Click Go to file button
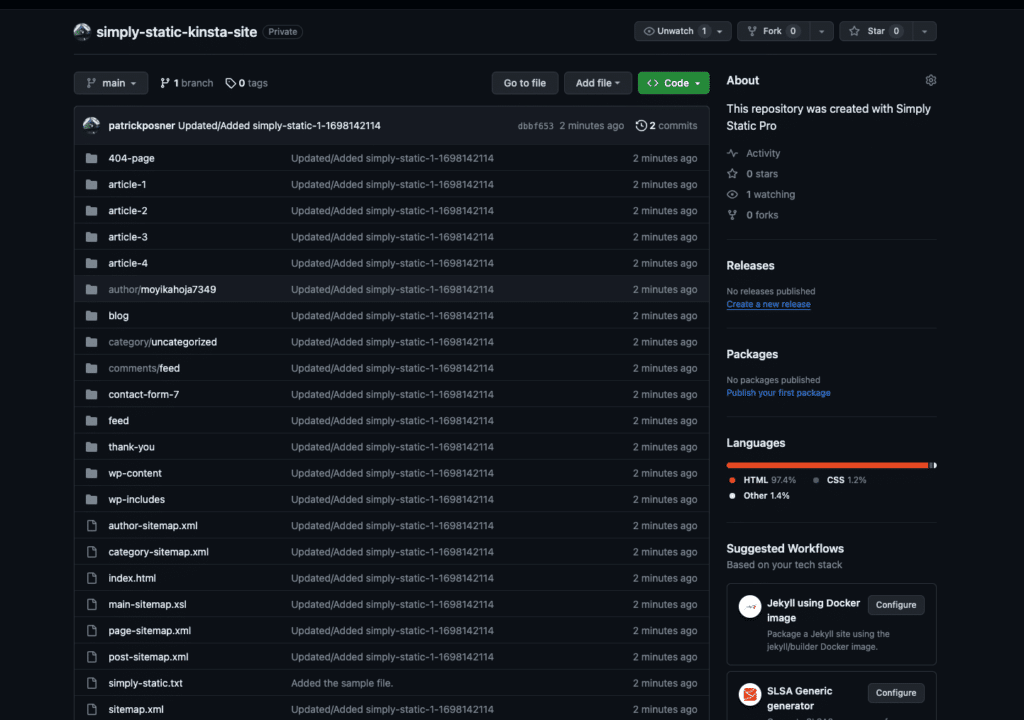This screenshot has height=720, width=1024. pyautogui.click(x=524, y=83)
